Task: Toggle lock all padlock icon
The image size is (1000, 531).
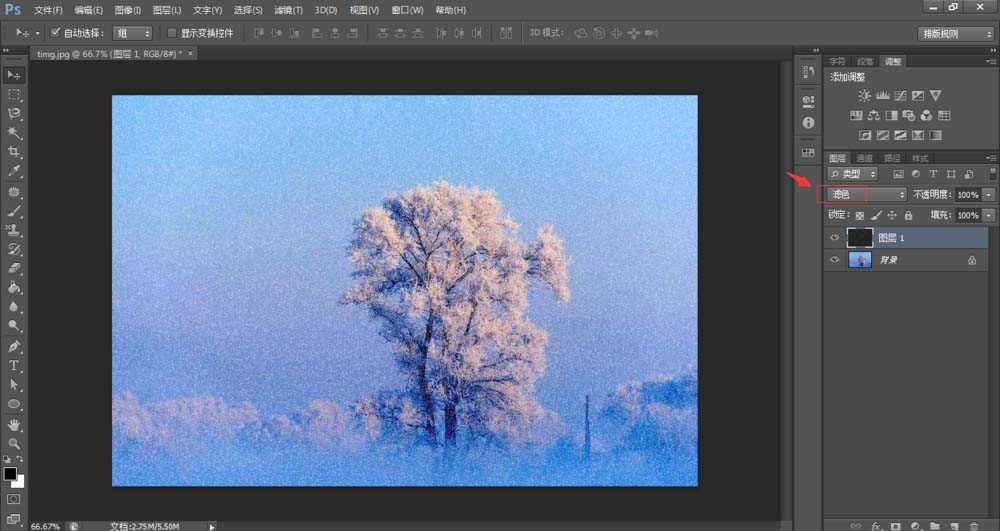Action: pos(908,215)
